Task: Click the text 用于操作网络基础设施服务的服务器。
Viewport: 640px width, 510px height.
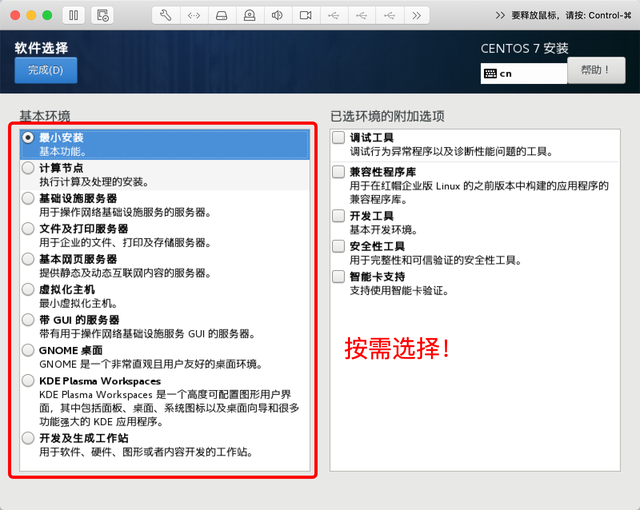Action: click(125, 213)
